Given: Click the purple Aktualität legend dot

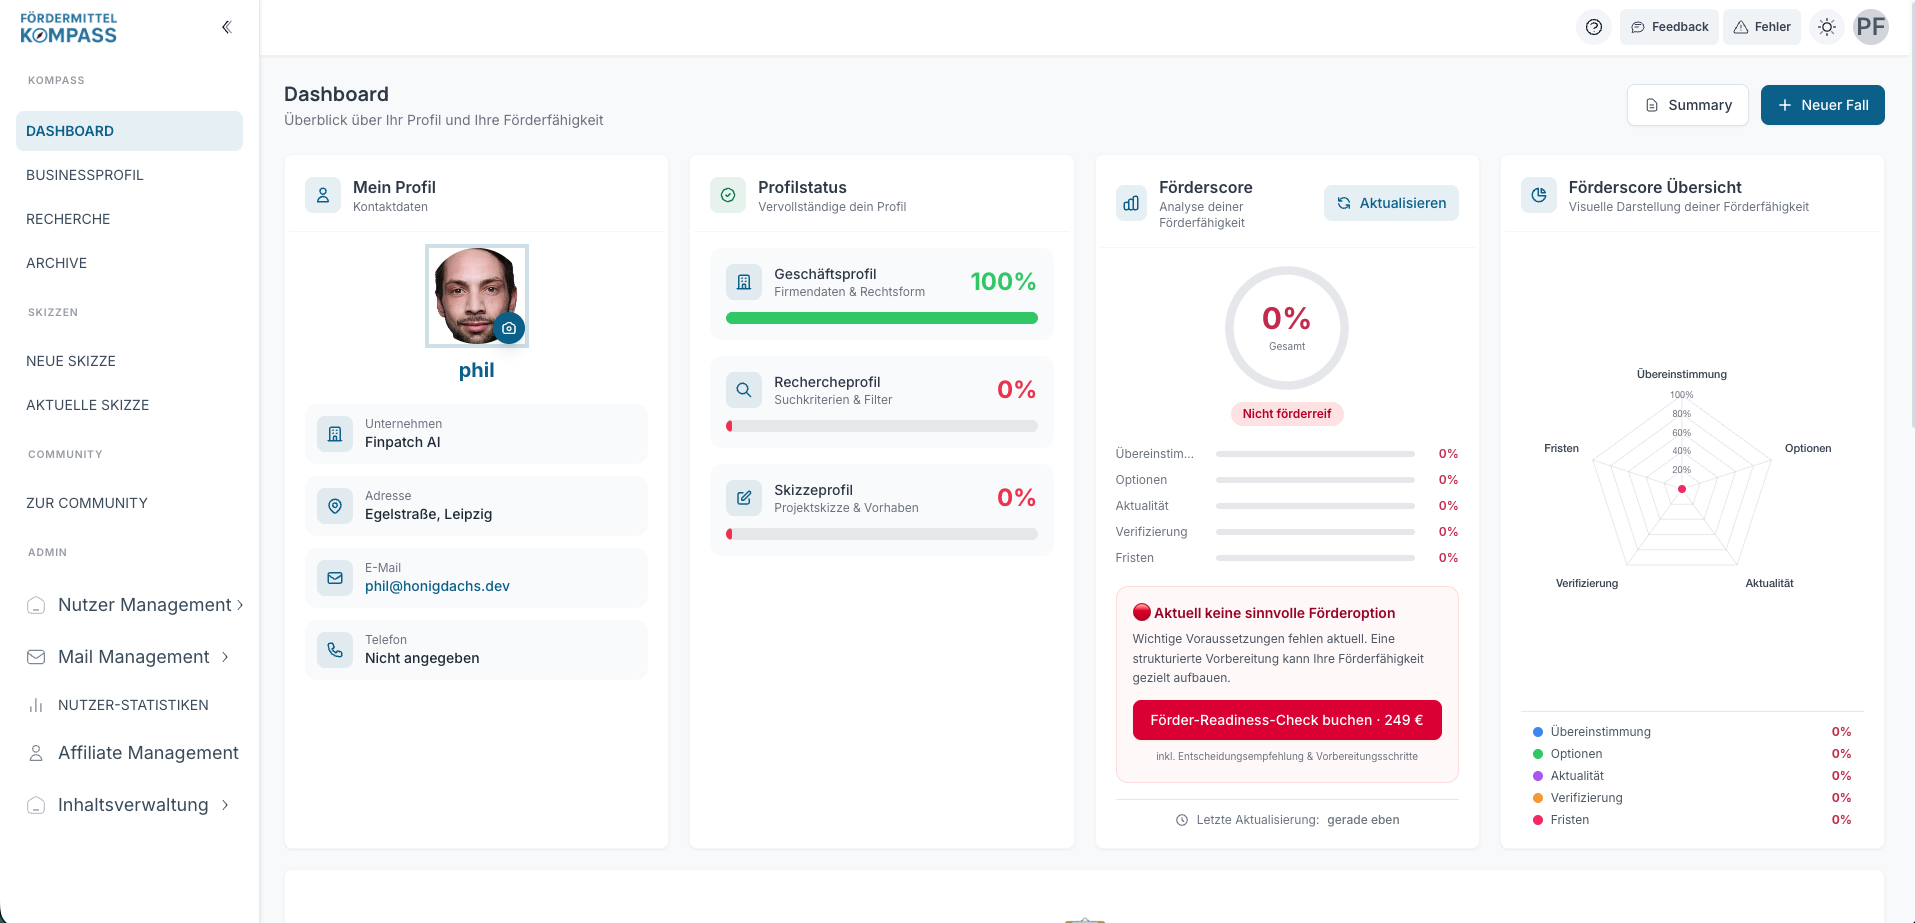Looking at the screenshot, I should click(x=1538, y=776).
